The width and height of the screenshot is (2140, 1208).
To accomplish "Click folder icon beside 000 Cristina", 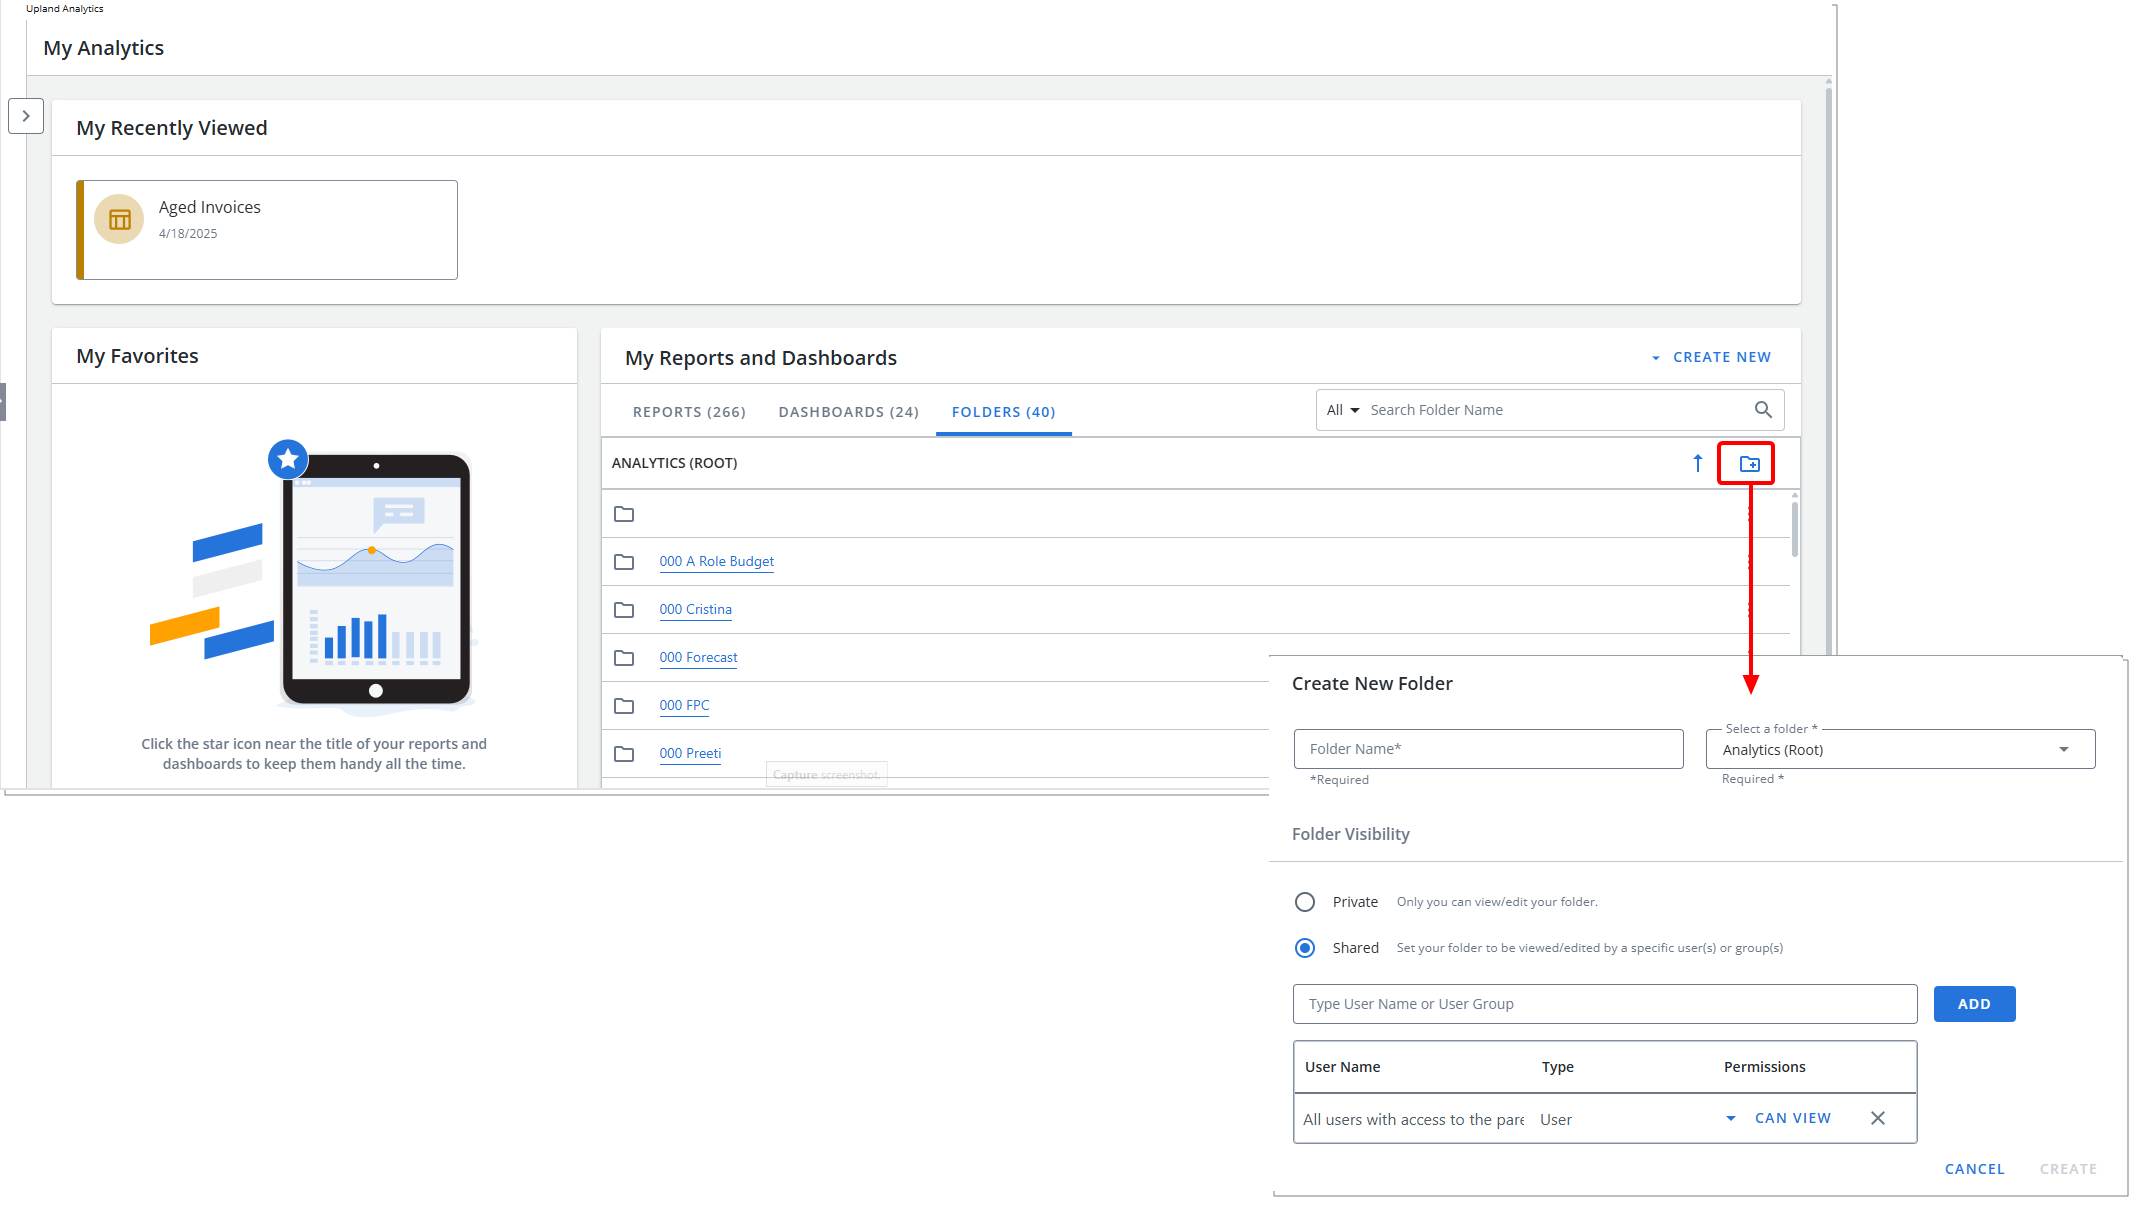I will click(x=624, y=610).
